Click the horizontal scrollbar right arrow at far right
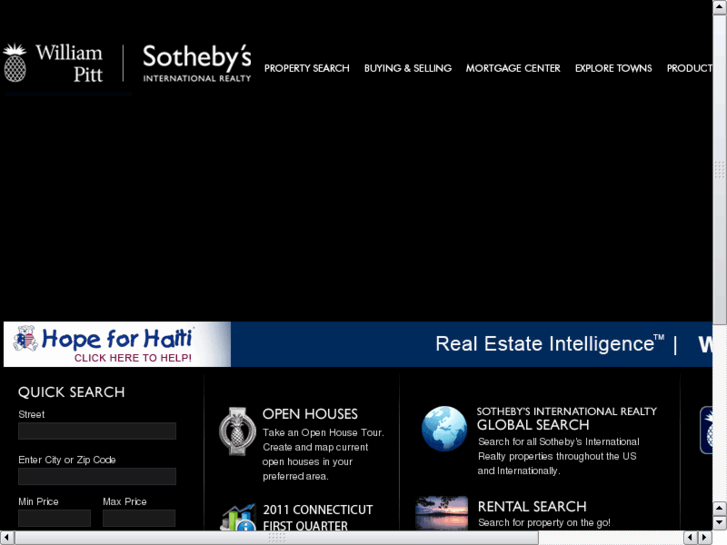This screenshot has height=545, width=727. click(705, 538)
